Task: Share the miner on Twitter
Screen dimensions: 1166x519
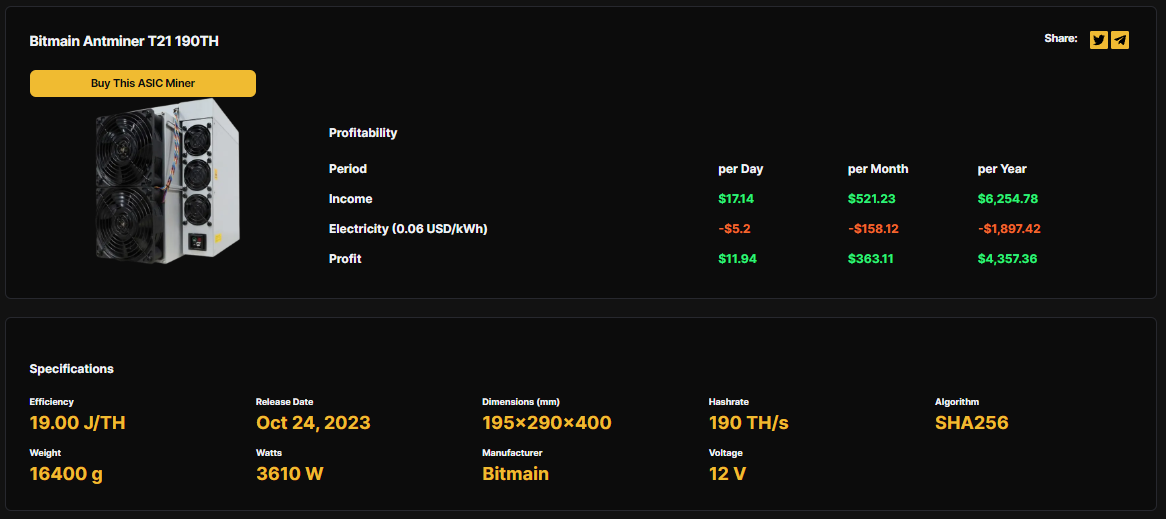Action: (x=1098, y=40)
